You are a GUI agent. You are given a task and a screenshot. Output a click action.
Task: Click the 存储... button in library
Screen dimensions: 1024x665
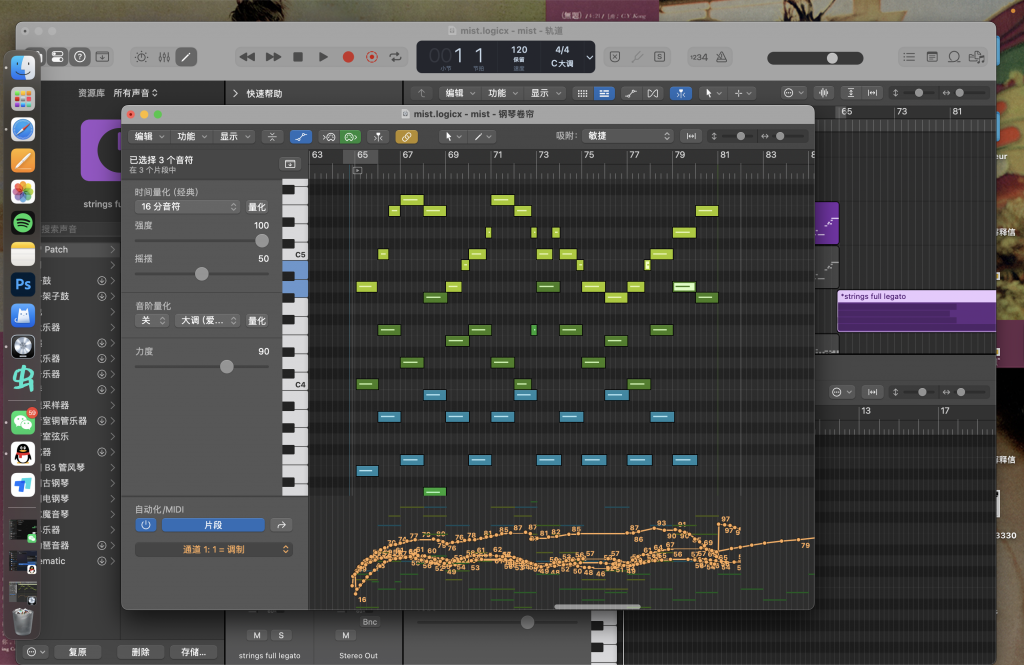(x=194, y=651)
